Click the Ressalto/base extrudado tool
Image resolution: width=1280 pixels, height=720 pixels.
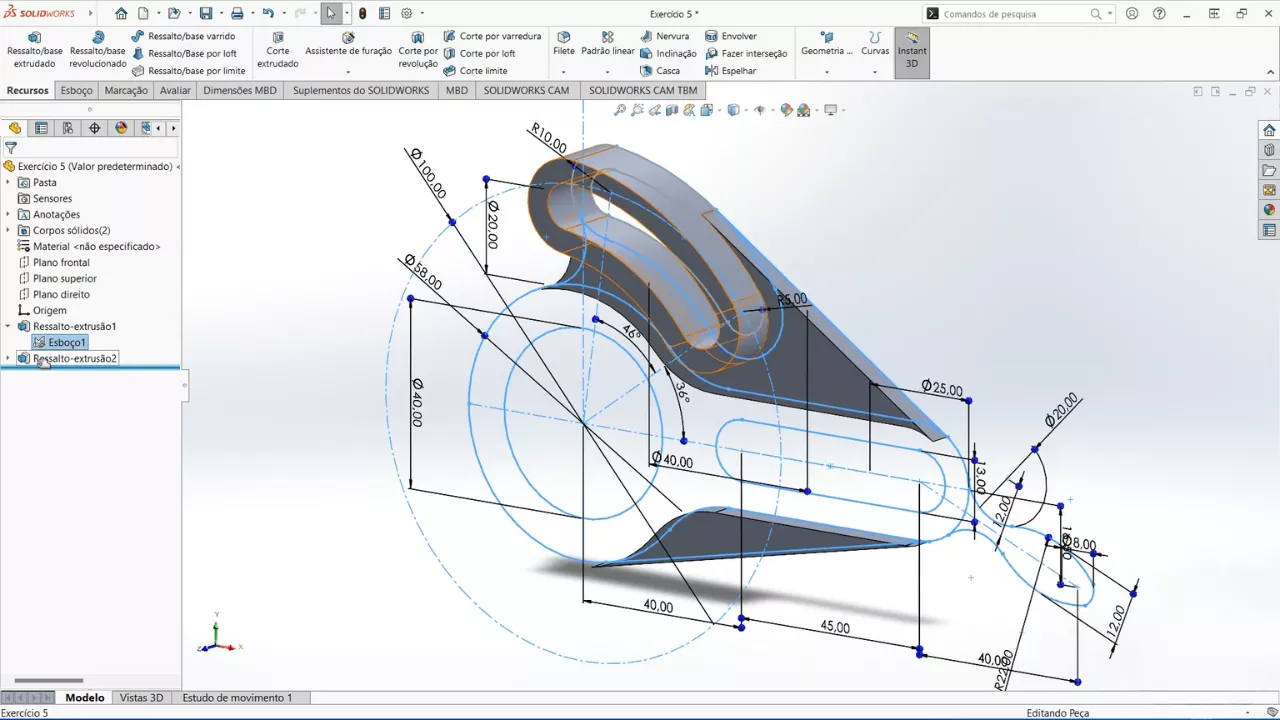pos(34,50)
